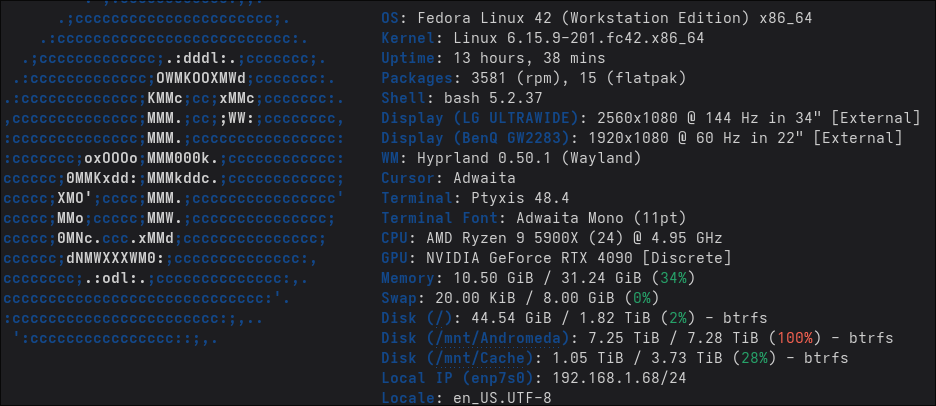Click the BenQ GW2283 display line
936x406 pixels.
click(642, 138)
